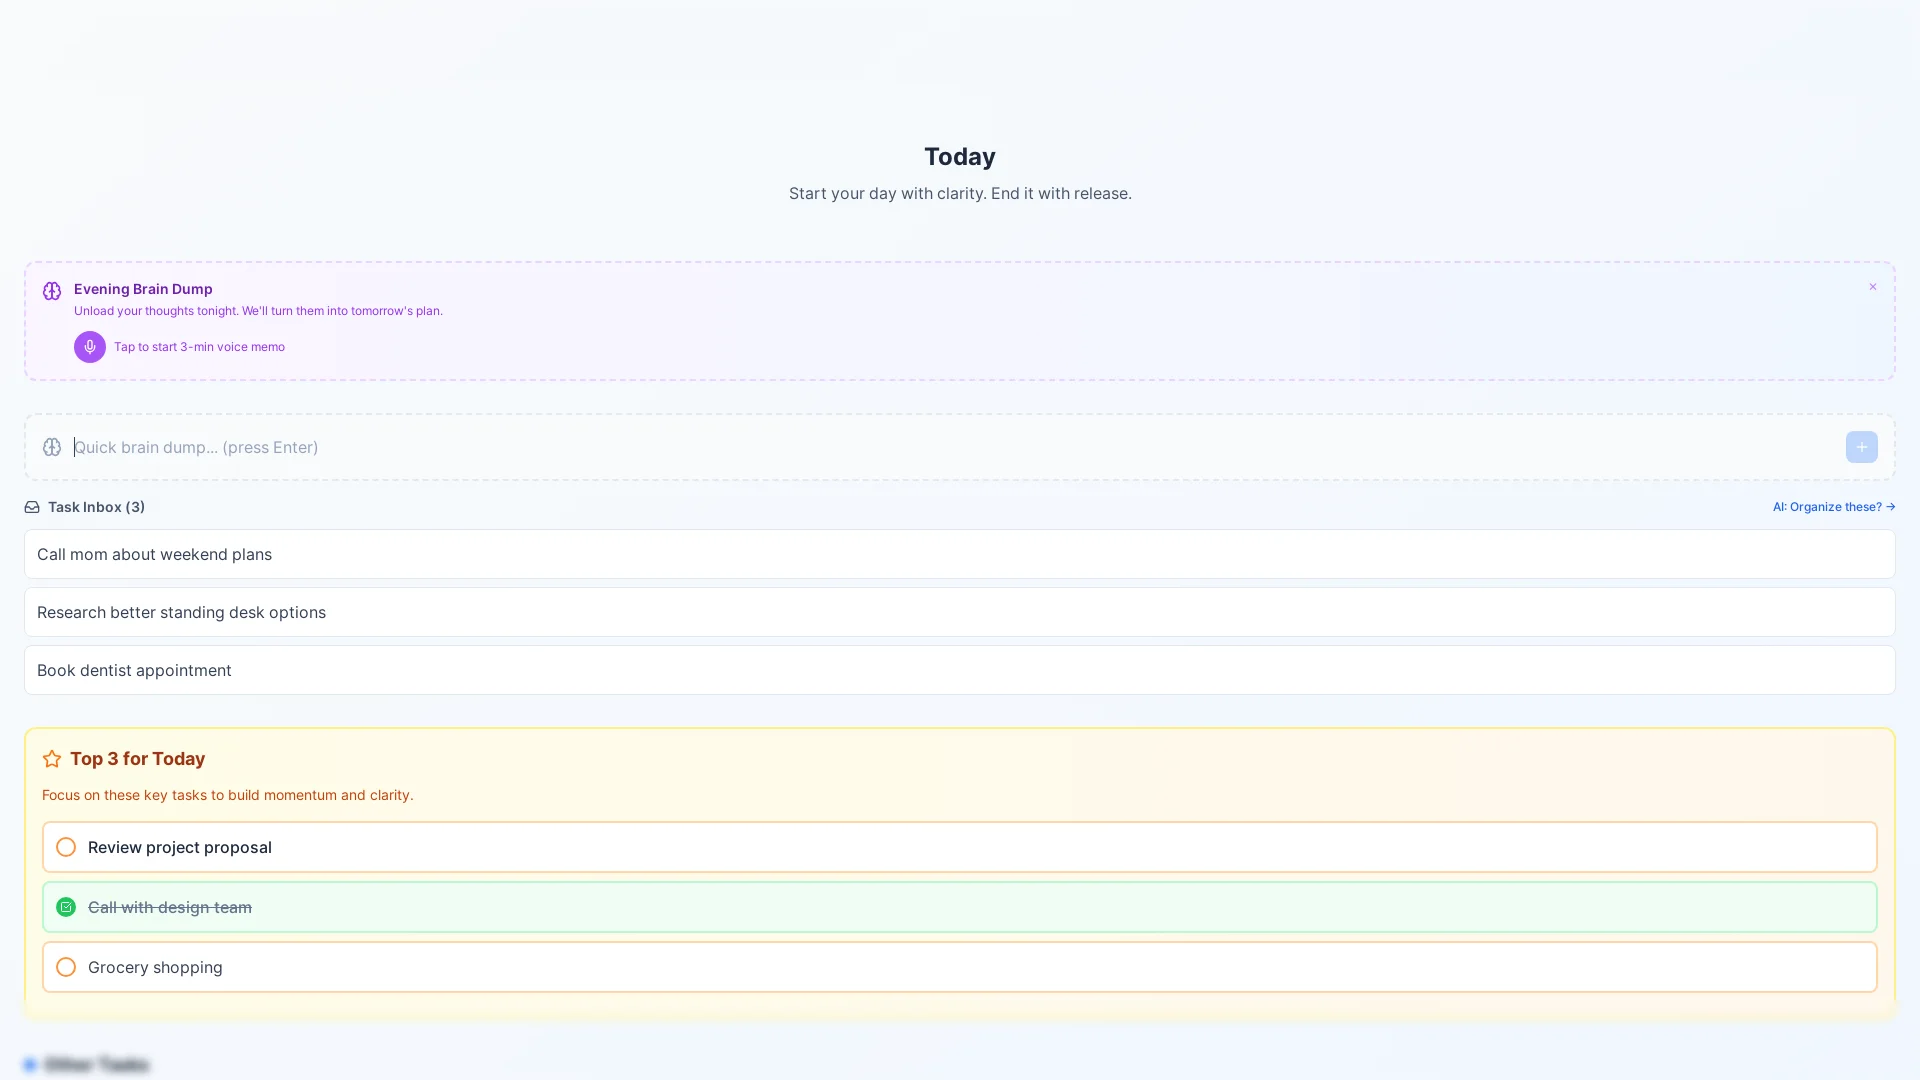Click the microphone voice memo button
The height and width of the screenshot is (1080, 1920).
click(x=89, y=347)
